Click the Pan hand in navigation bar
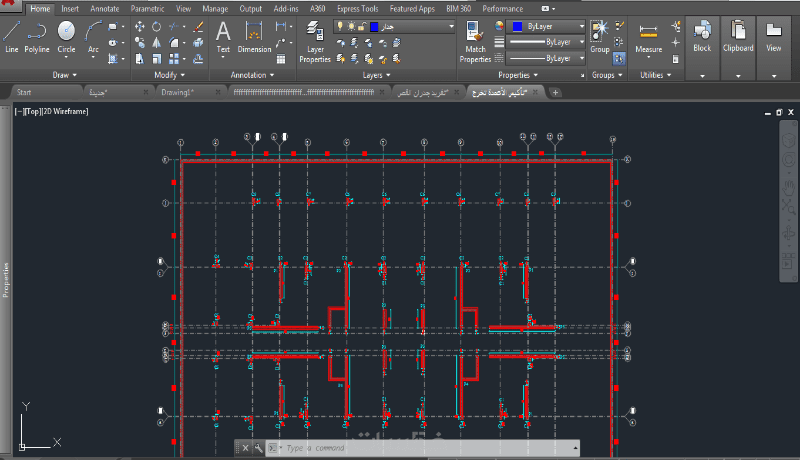Screen dimensions: 800x460 click(x=788, y=187)
